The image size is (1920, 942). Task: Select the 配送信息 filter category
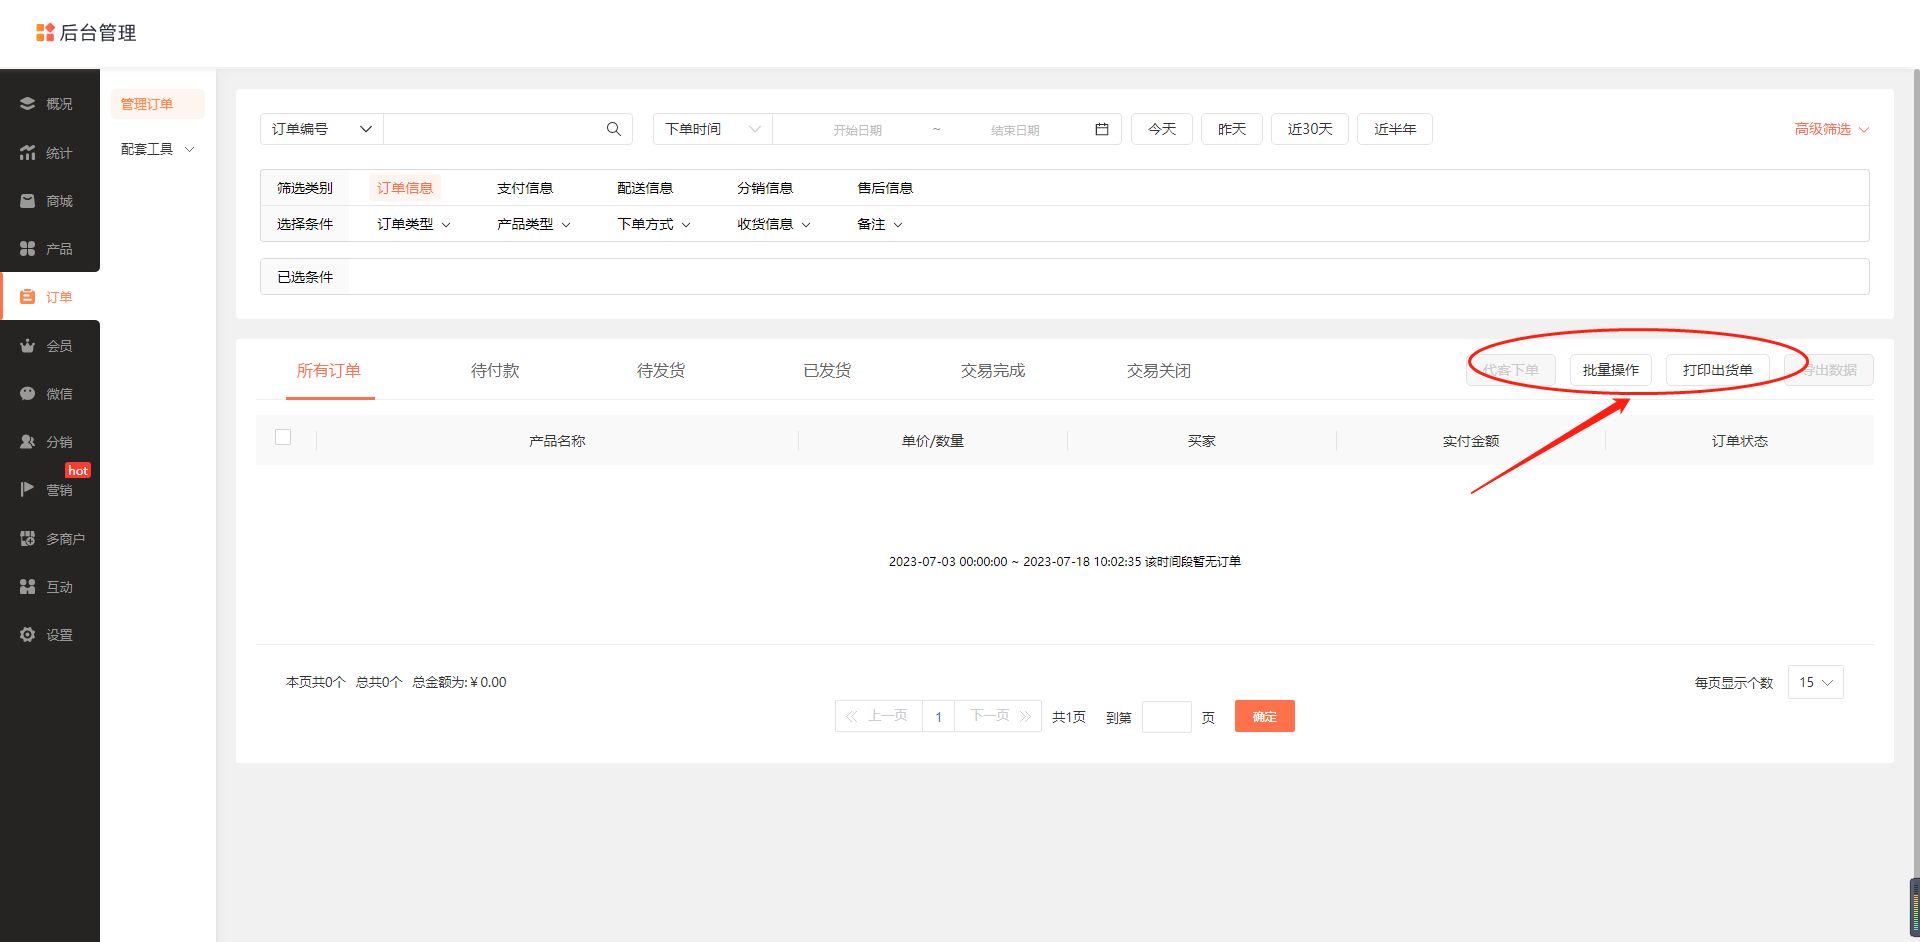click(645, 188)
